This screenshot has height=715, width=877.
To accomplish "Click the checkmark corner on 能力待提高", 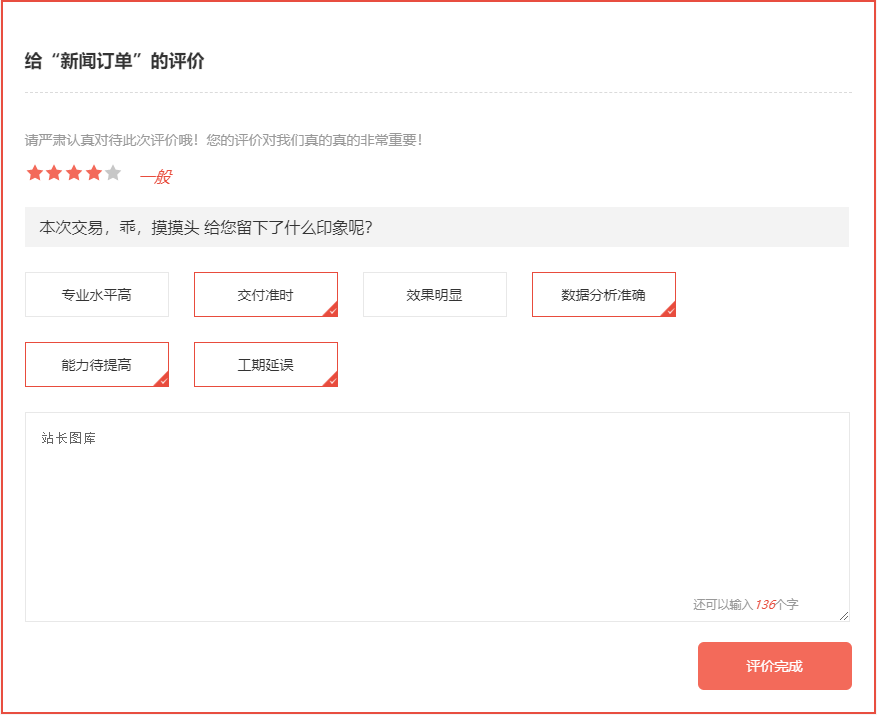I will point(162,381).
